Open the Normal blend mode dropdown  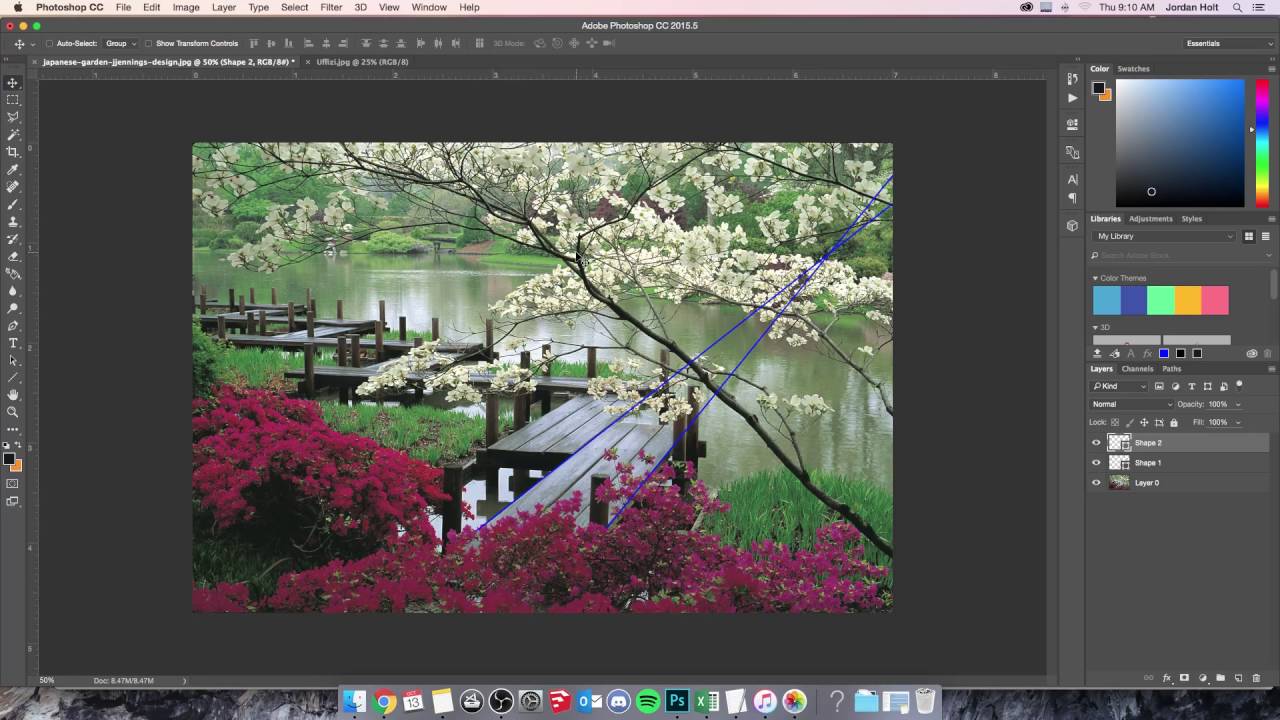pyautogui.click(x=1131, y=404)
